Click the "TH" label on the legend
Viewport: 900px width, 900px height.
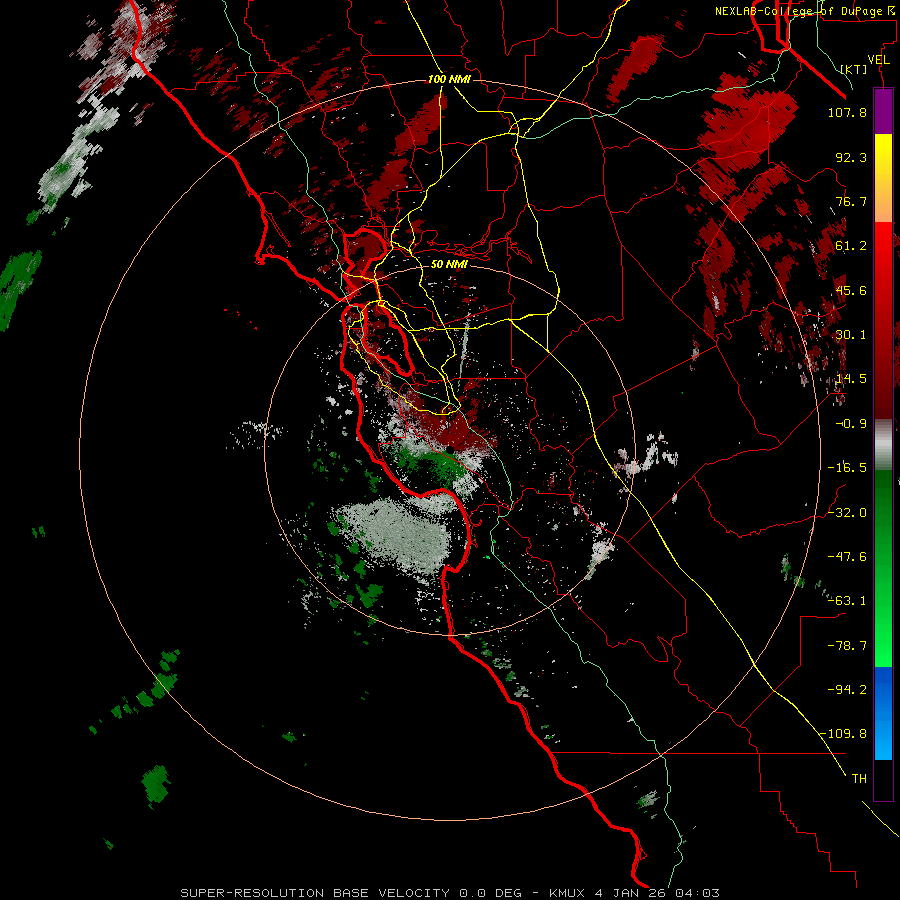(859, 779)
